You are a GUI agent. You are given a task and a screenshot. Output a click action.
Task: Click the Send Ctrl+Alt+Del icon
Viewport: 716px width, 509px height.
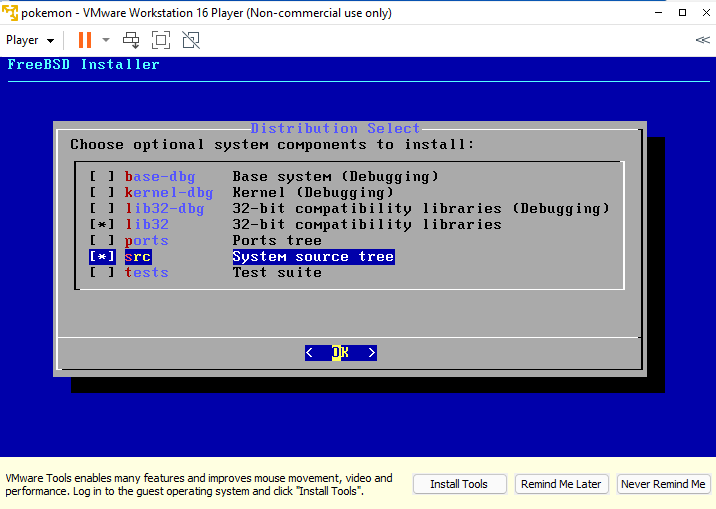click(x=131, y=40)
